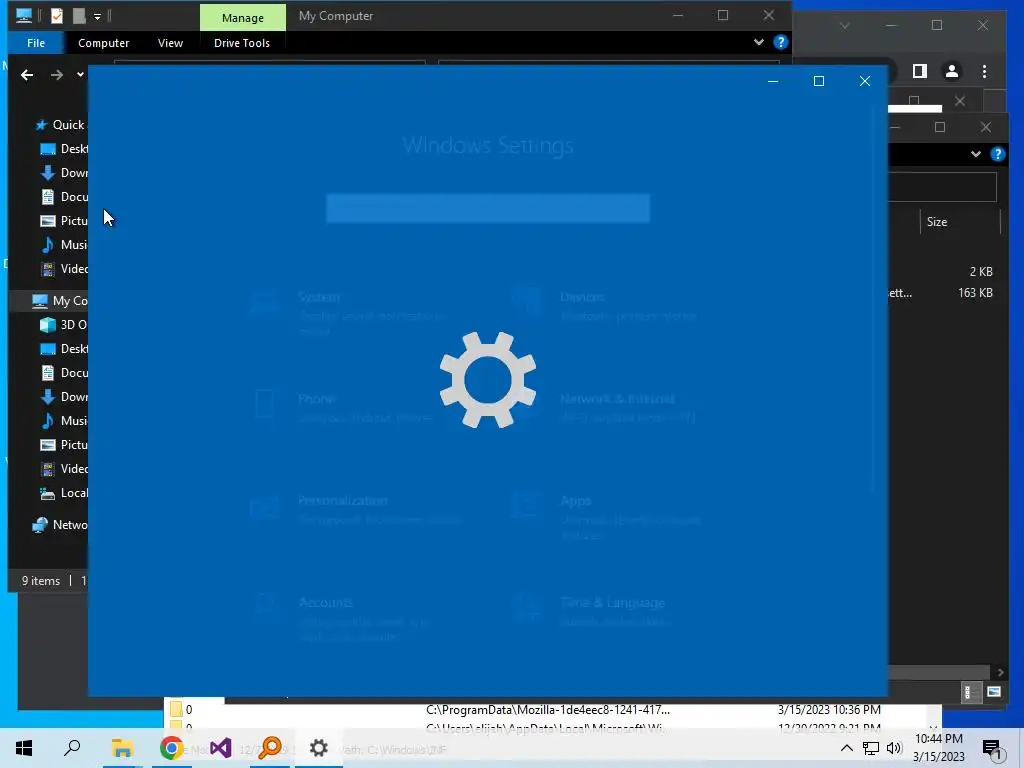1024x768 pixels.
Task: Open Chrome side panel icon
Action: 920,71
